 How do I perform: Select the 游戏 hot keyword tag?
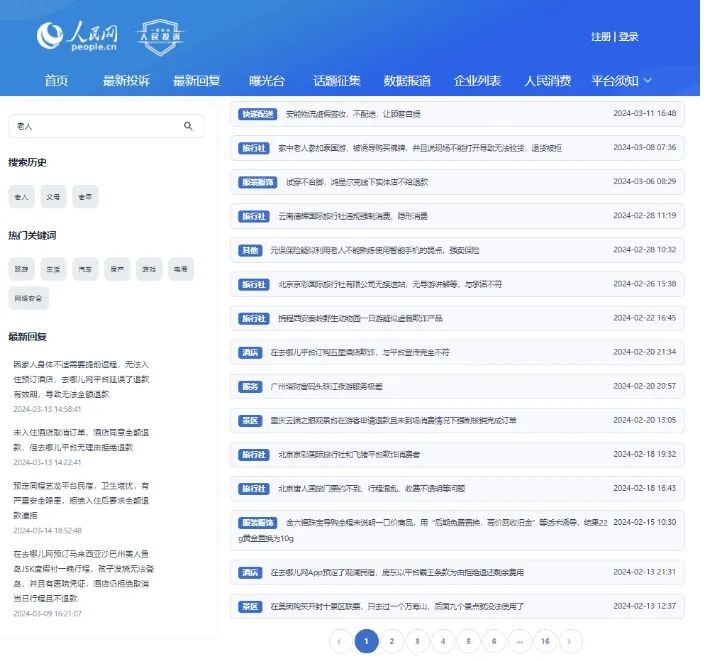coord(149,269)
